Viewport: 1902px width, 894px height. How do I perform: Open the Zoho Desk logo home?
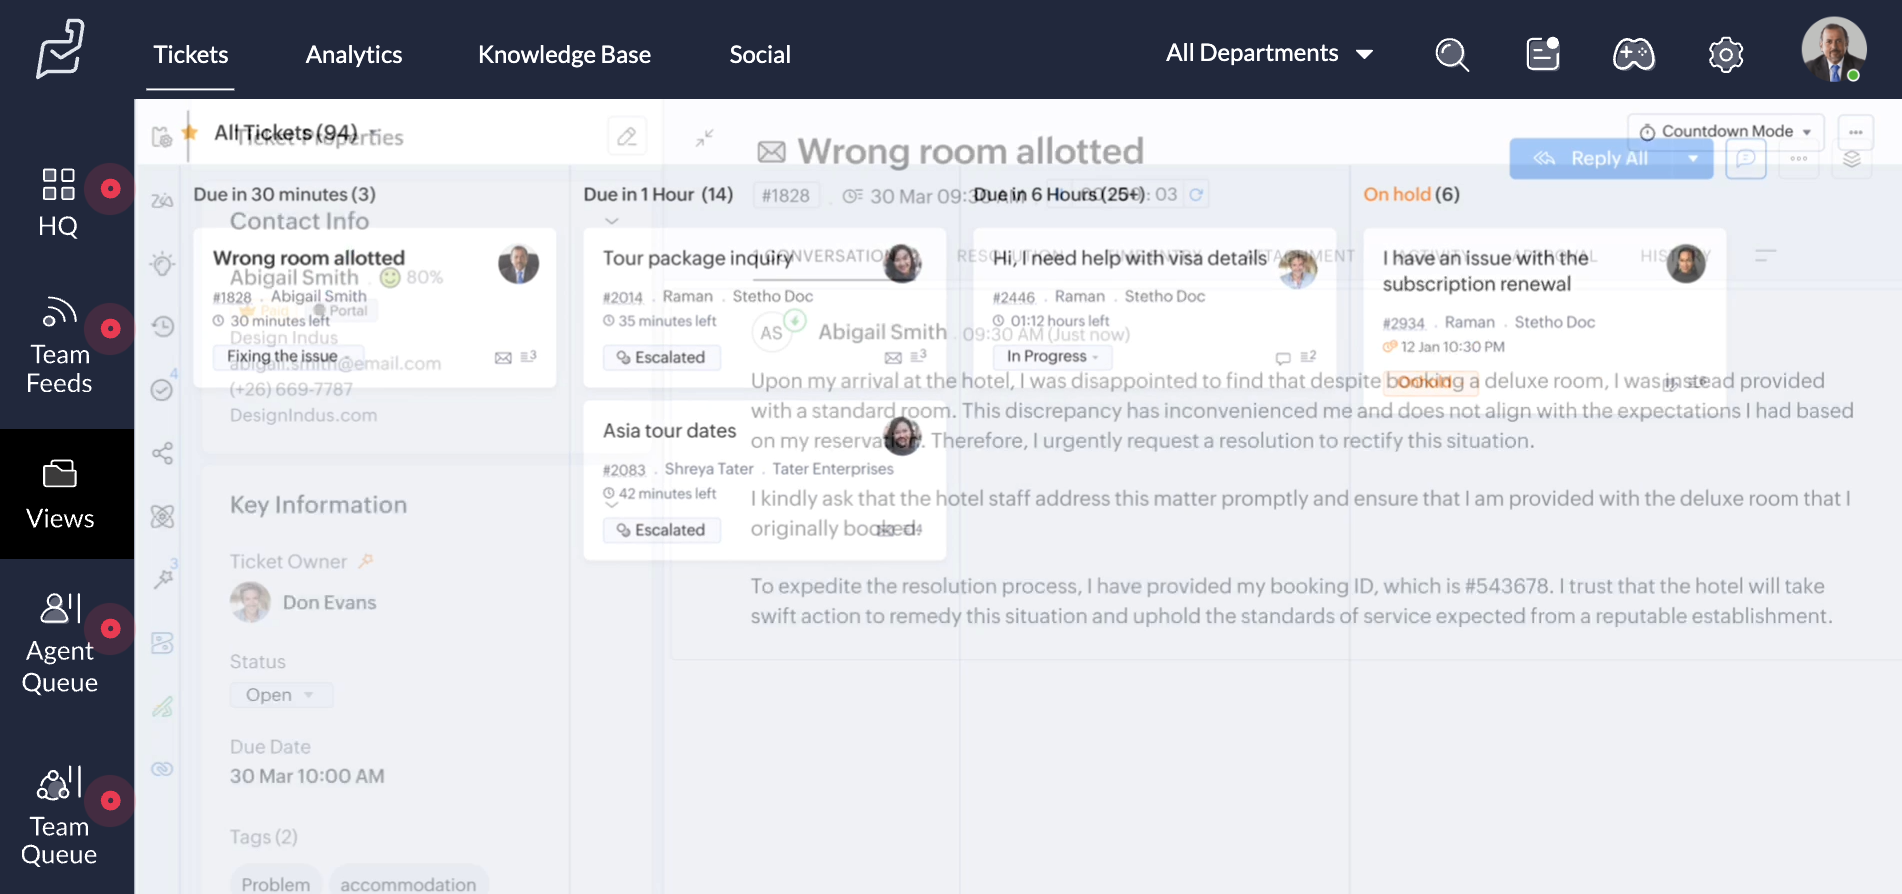click(60, 48)
